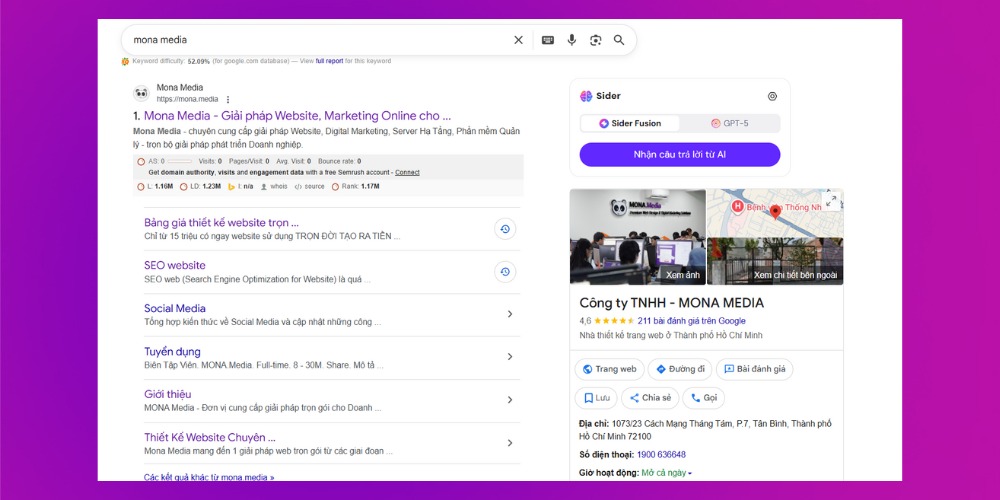Click the history icon beside Bảng giá thiết kế website
Screen dimensions: 1000x500
pos(505,229)
